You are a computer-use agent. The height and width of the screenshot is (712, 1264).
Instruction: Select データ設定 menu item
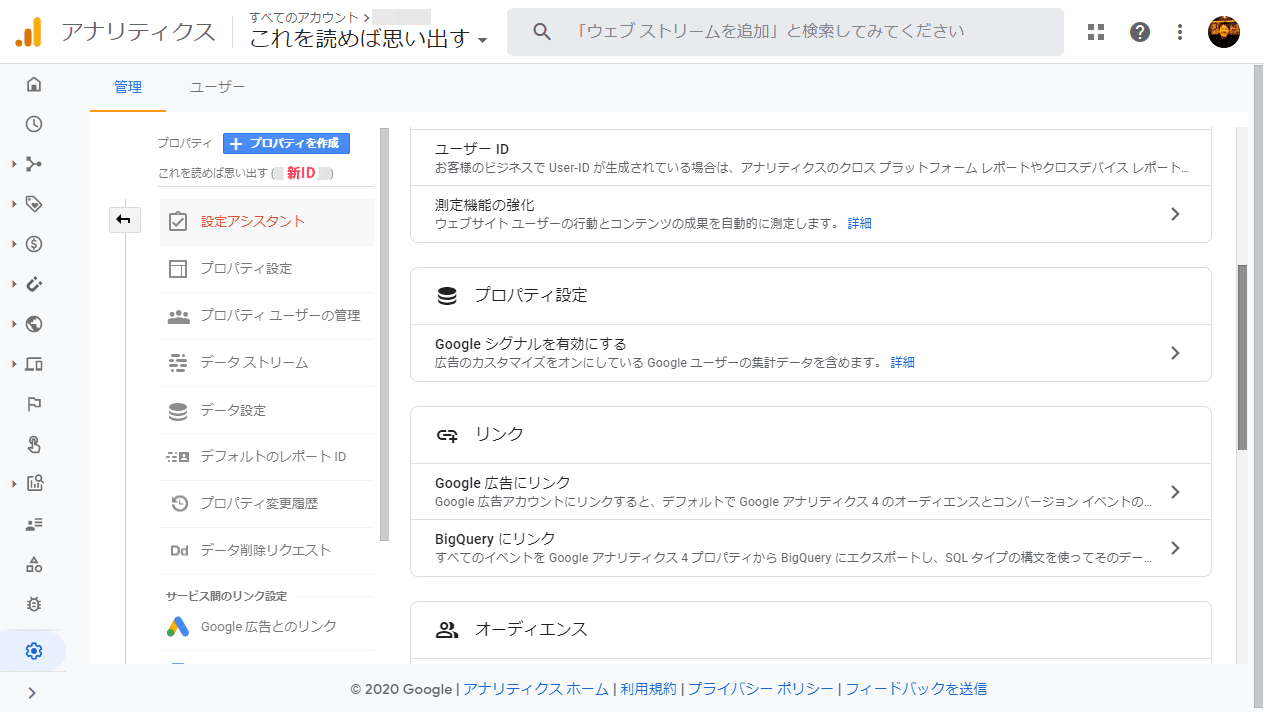click(x=267, y=410)
